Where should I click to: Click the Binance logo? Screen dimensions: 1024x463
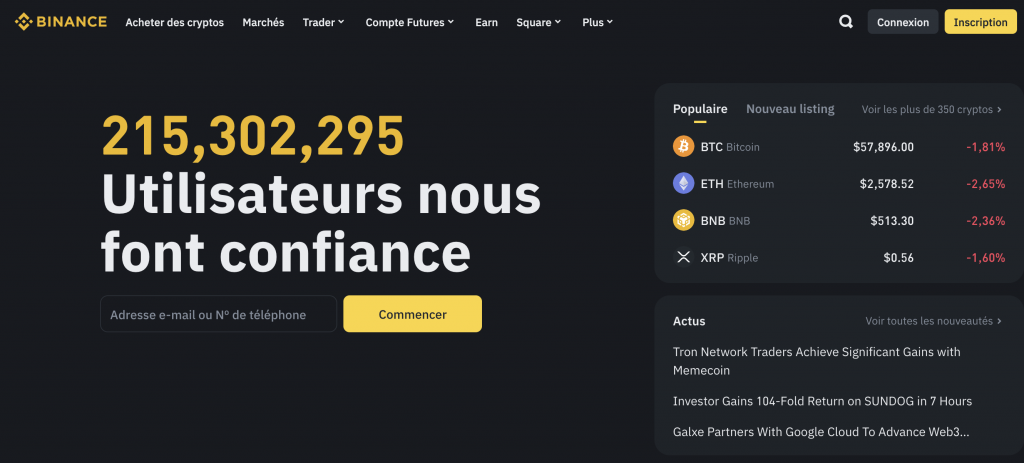61,21
